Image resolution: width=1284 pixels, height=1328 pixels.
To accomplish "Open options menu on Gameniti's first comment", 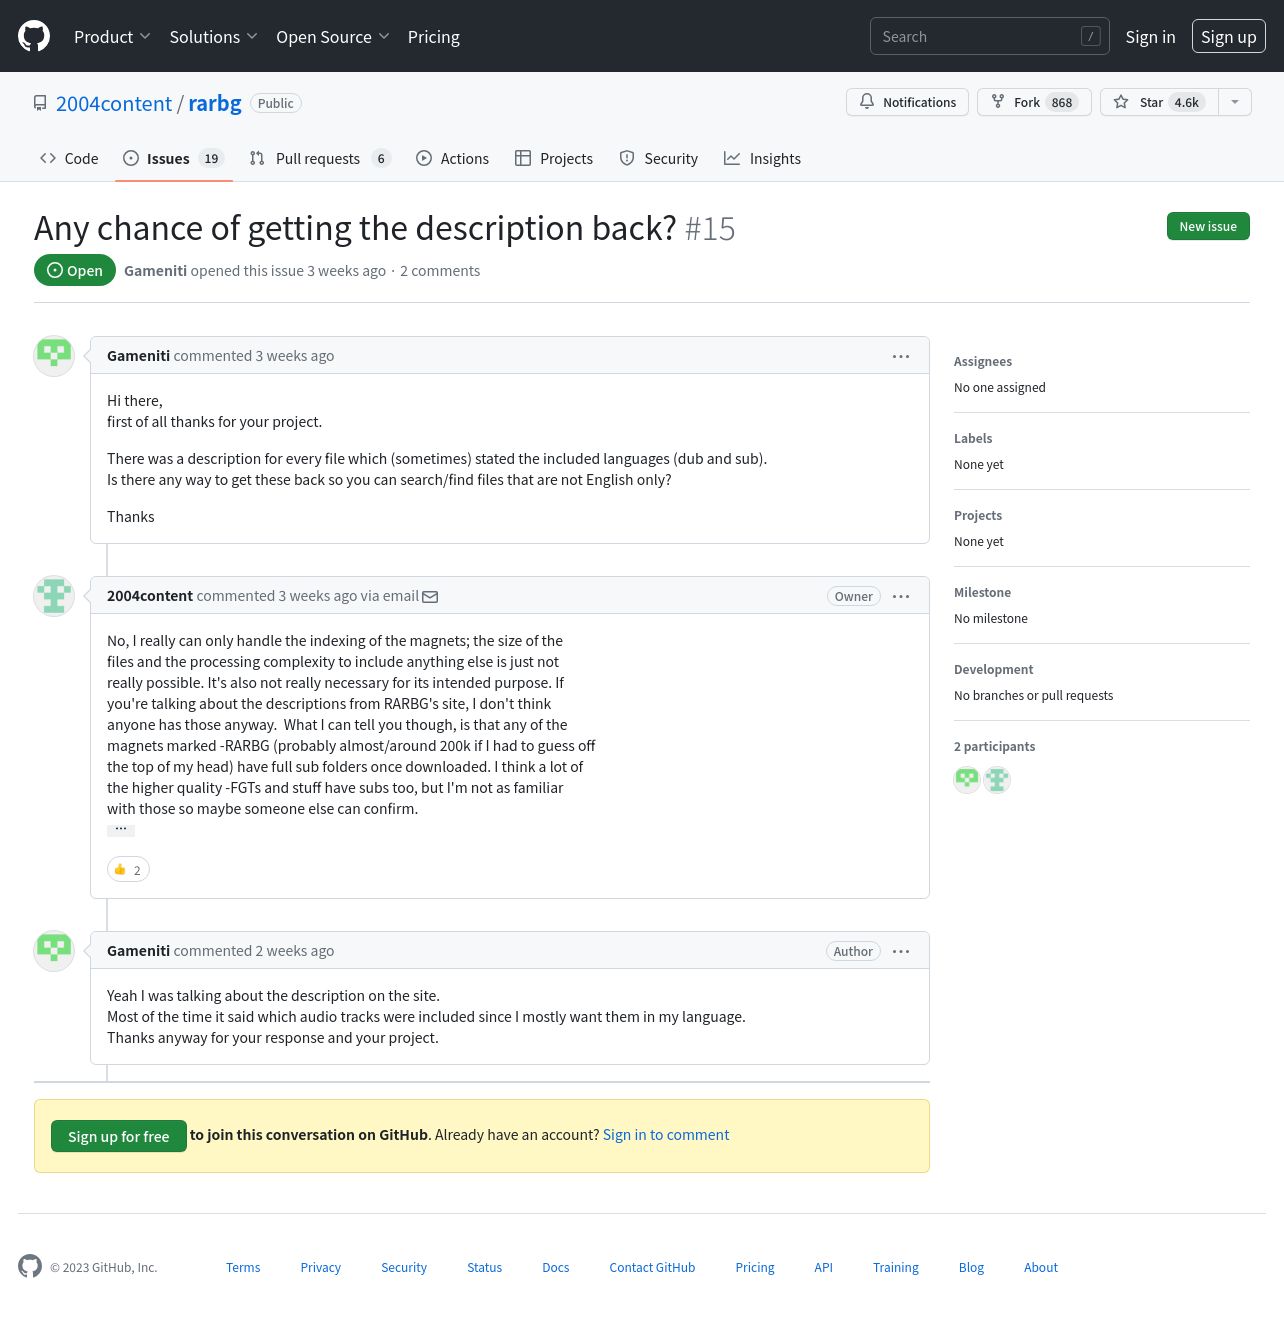I will 901,356.
